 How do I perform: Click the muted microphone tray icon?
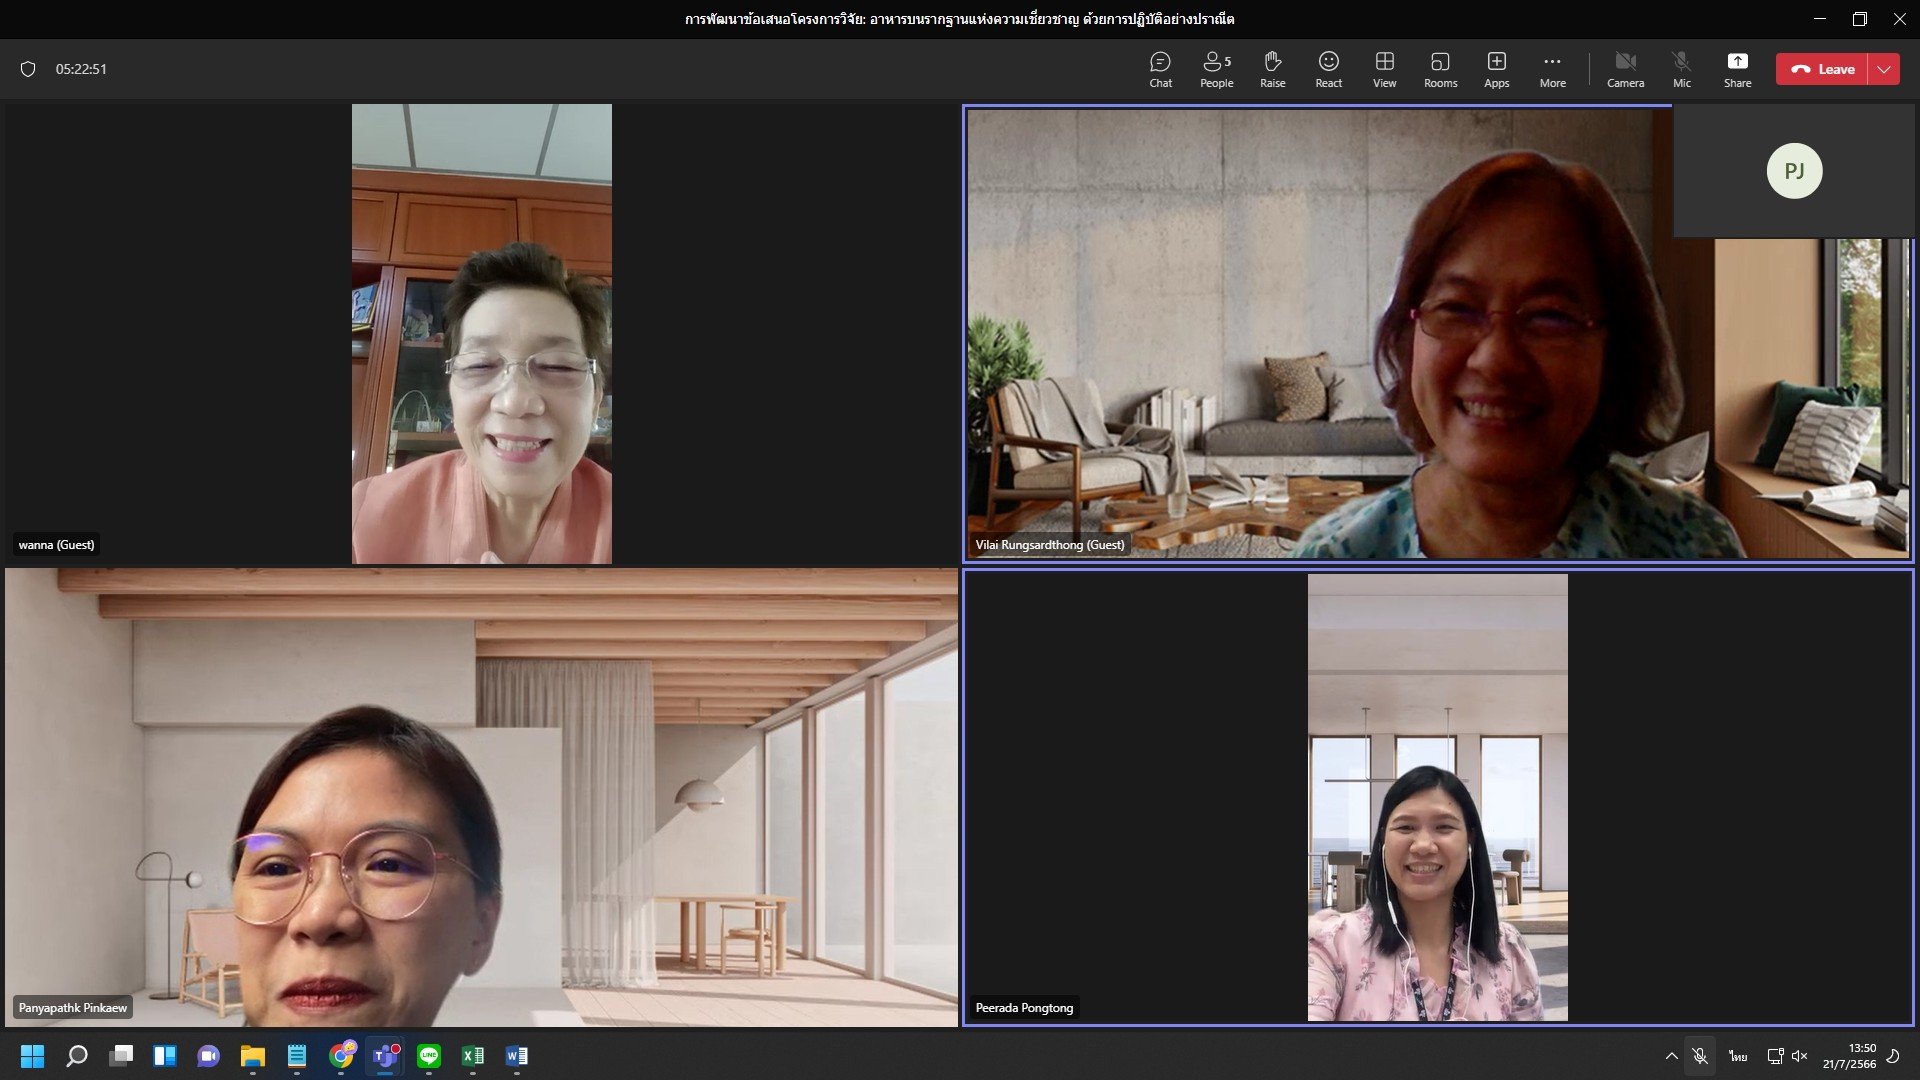1700,1056
